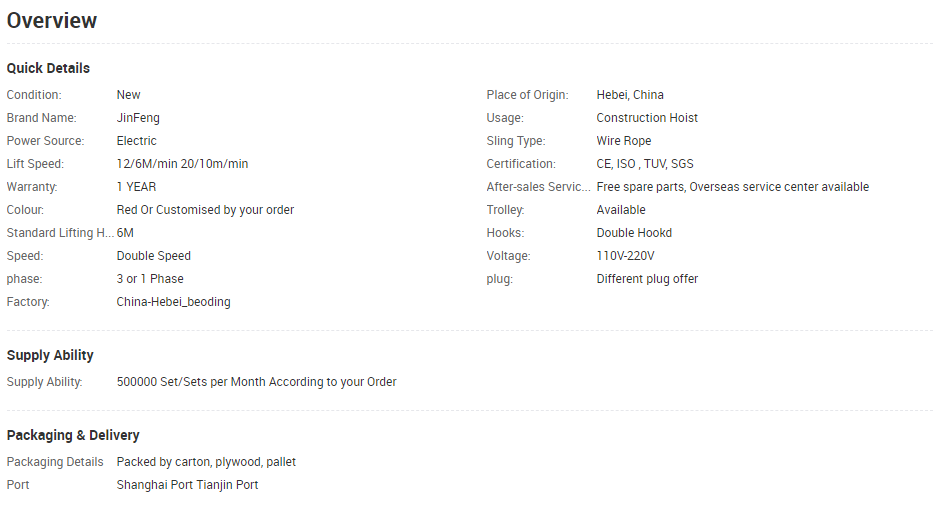Click the Different plug offer value
This screenshot has width=939, height=510.
pos(647,279)
